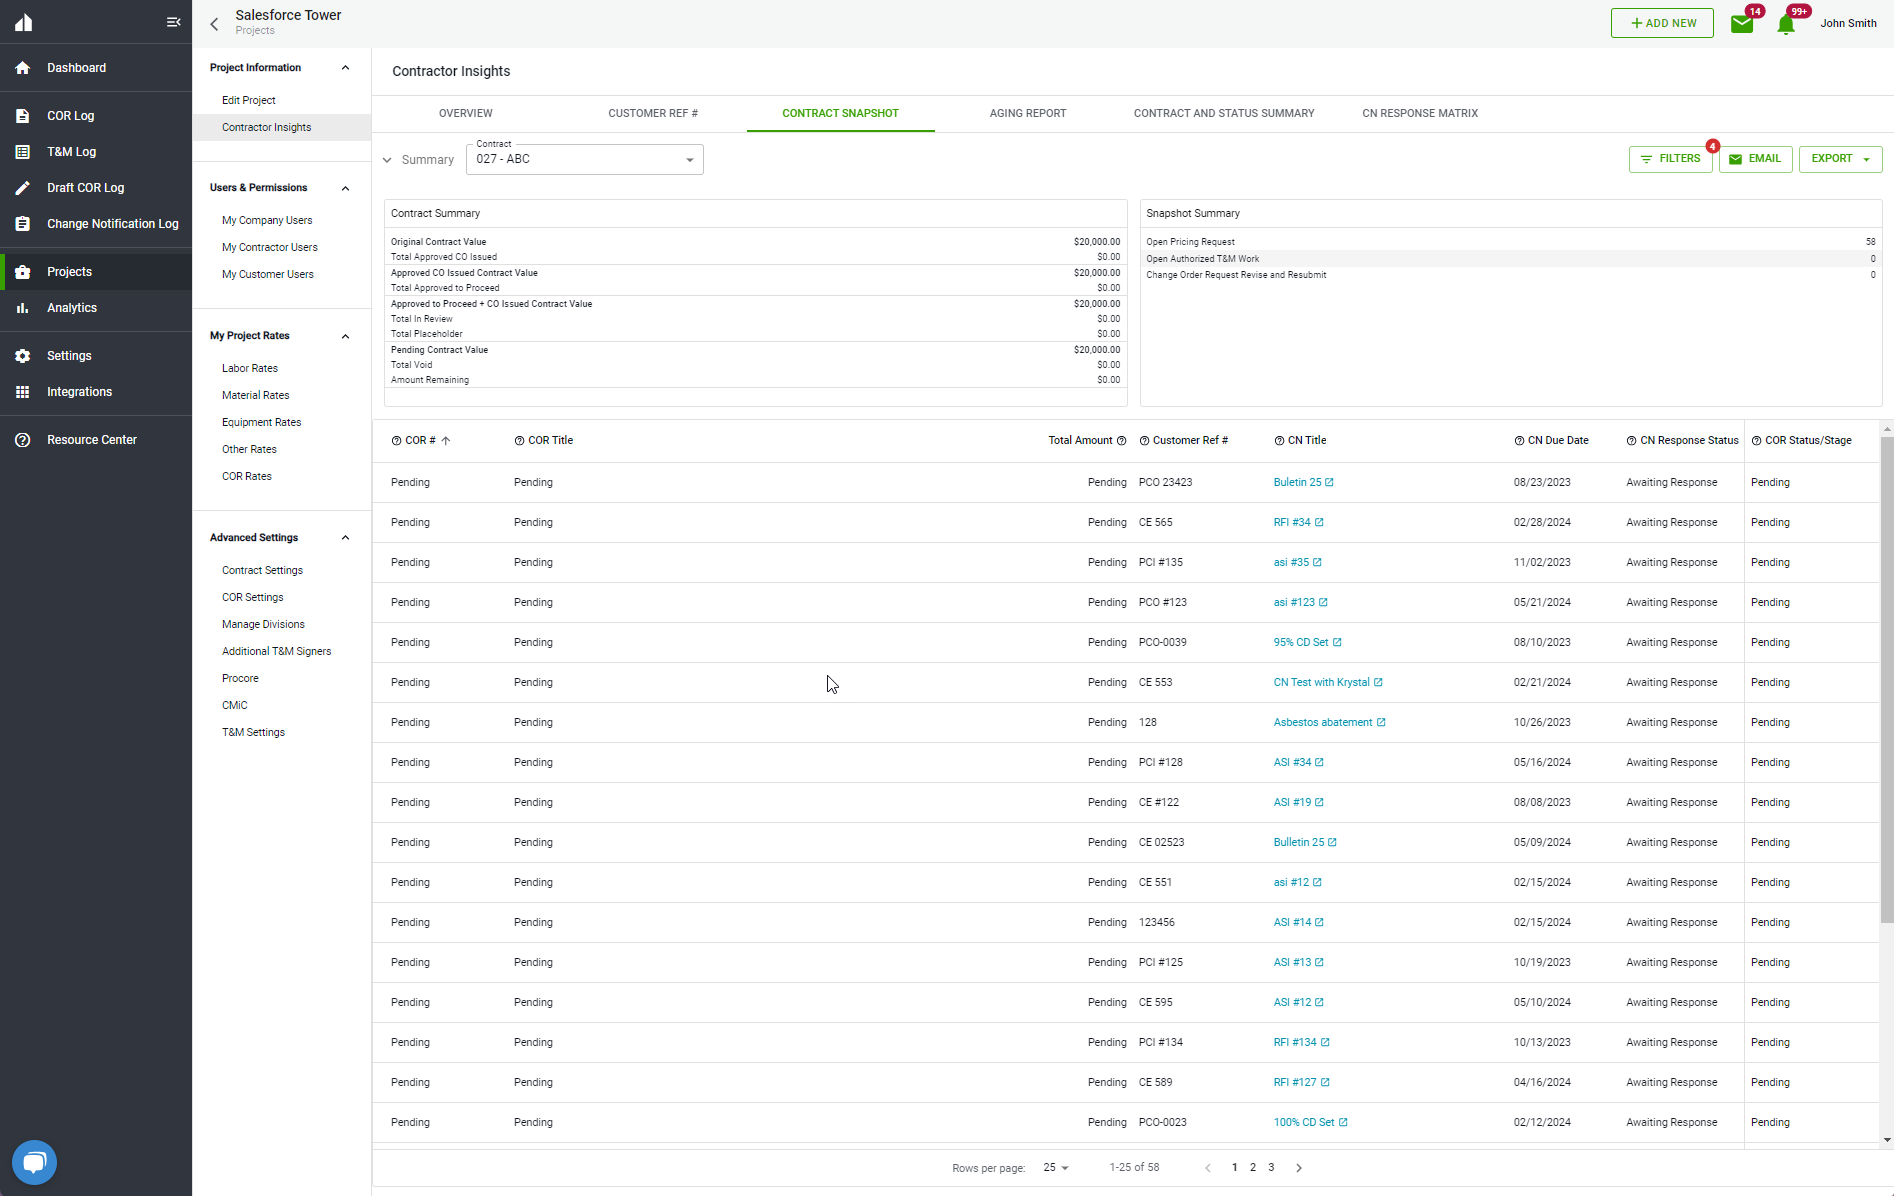Open the Resource Center
Image resolution: width=1894 pixels, height=1196 pixels.
point(91,439)
